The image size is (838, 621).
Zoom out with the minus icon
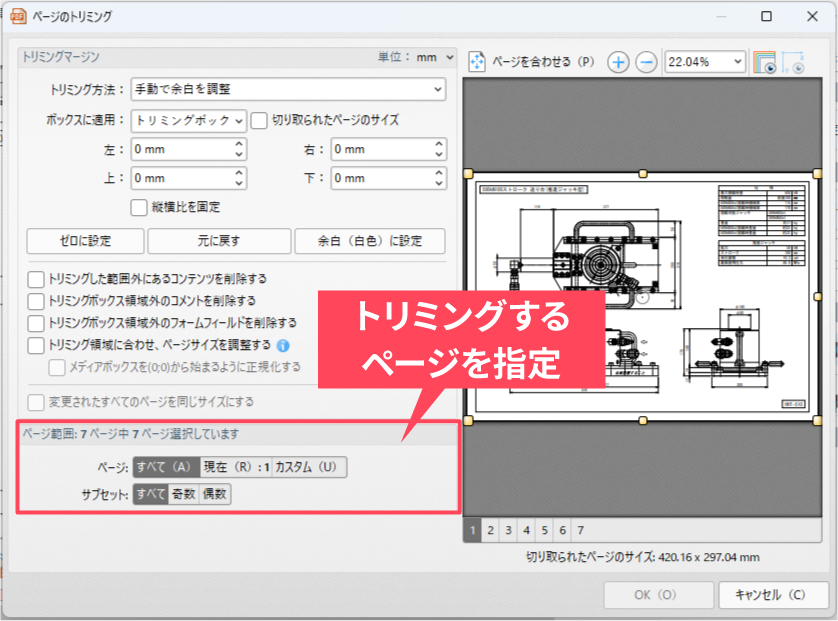tap(647, 62)
